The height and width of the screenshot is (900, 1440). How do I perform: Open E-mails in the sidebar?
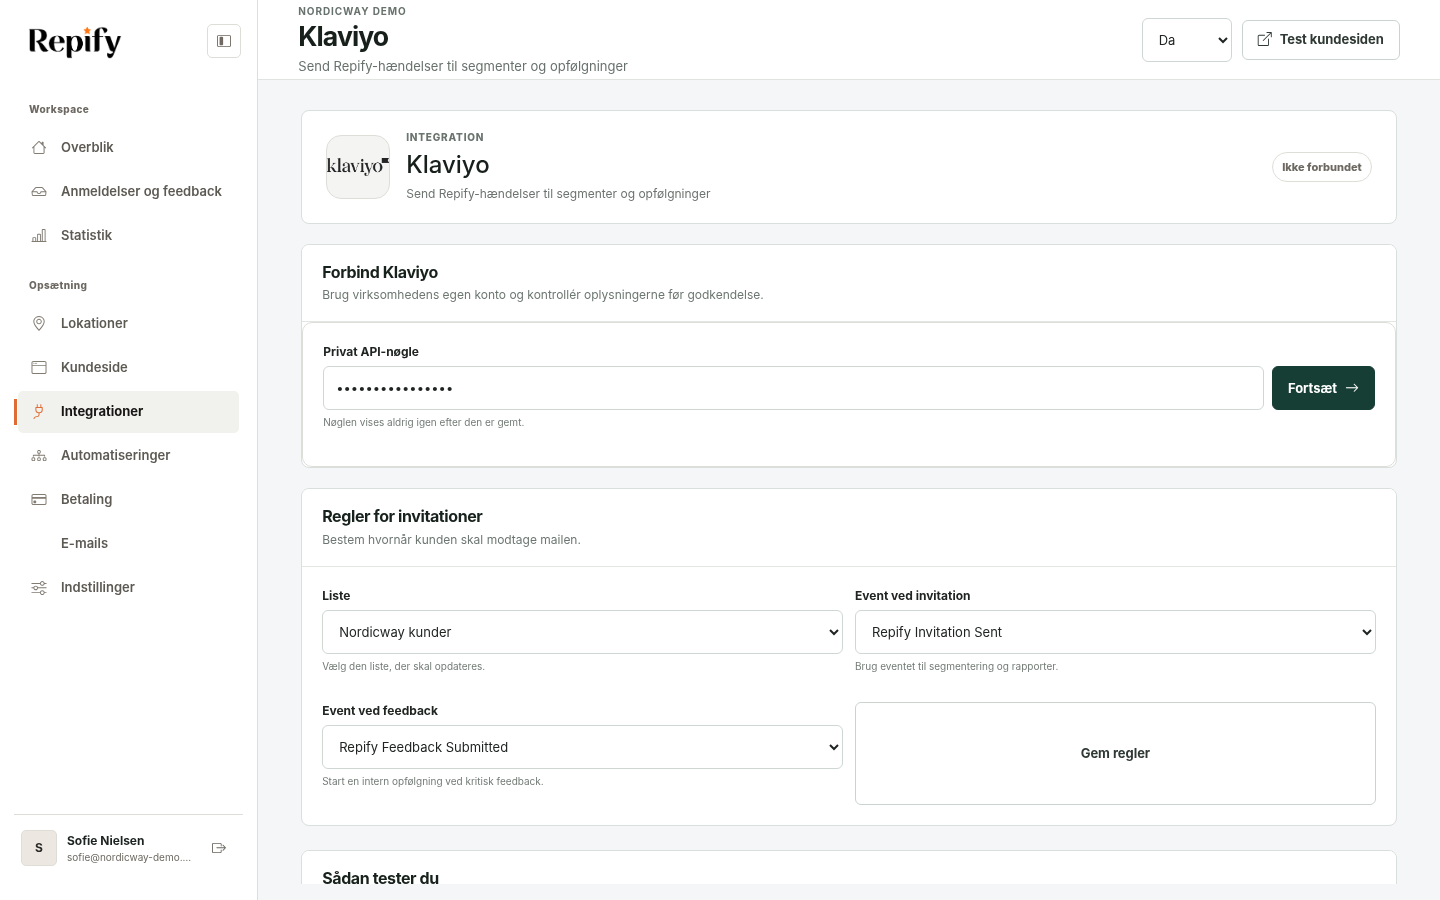coord(128,543)
